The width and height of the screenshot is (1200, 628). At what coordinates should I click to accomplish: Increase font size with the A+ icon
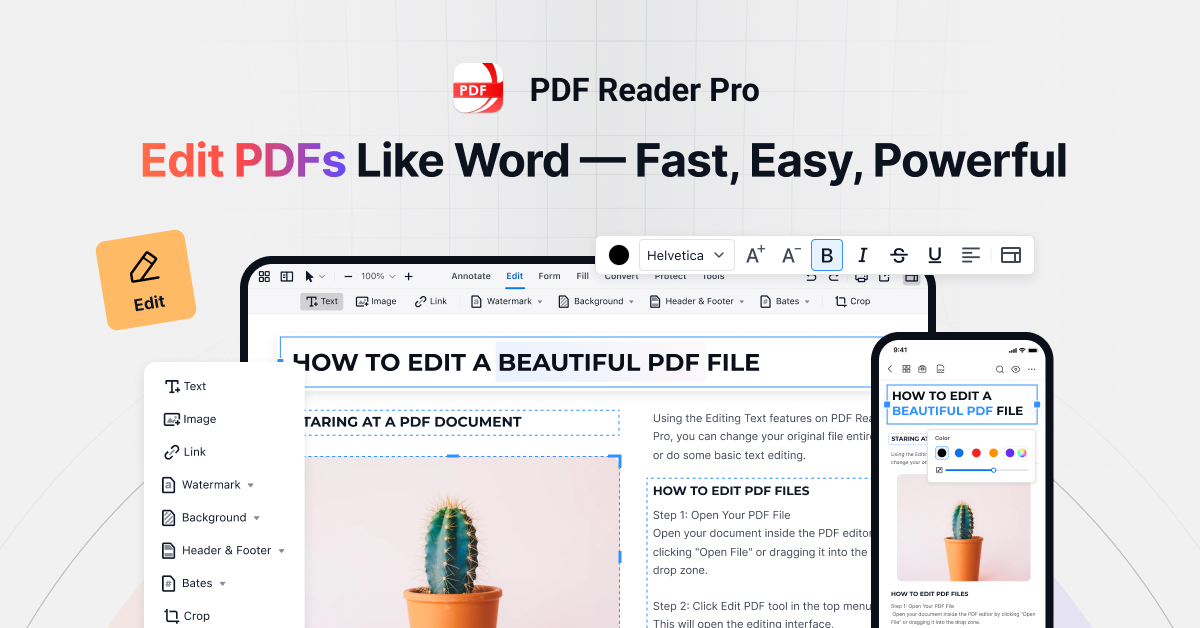(x=755, y=255)
